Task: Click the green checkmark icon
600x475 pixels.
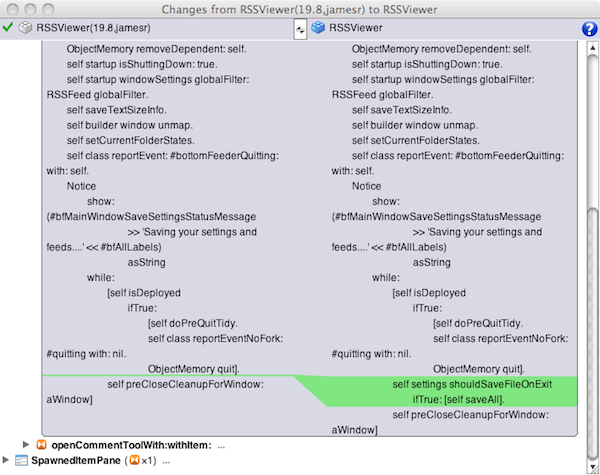Action: pyautogui.click(x=7, y=28)
